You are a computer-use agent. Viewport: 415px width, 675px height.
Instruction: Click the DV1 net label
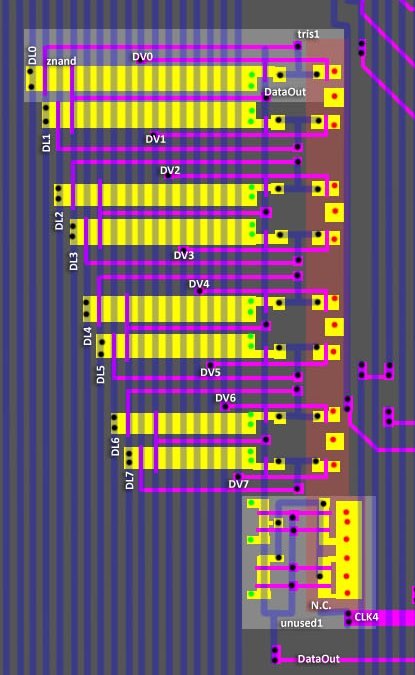coord(155,139)
